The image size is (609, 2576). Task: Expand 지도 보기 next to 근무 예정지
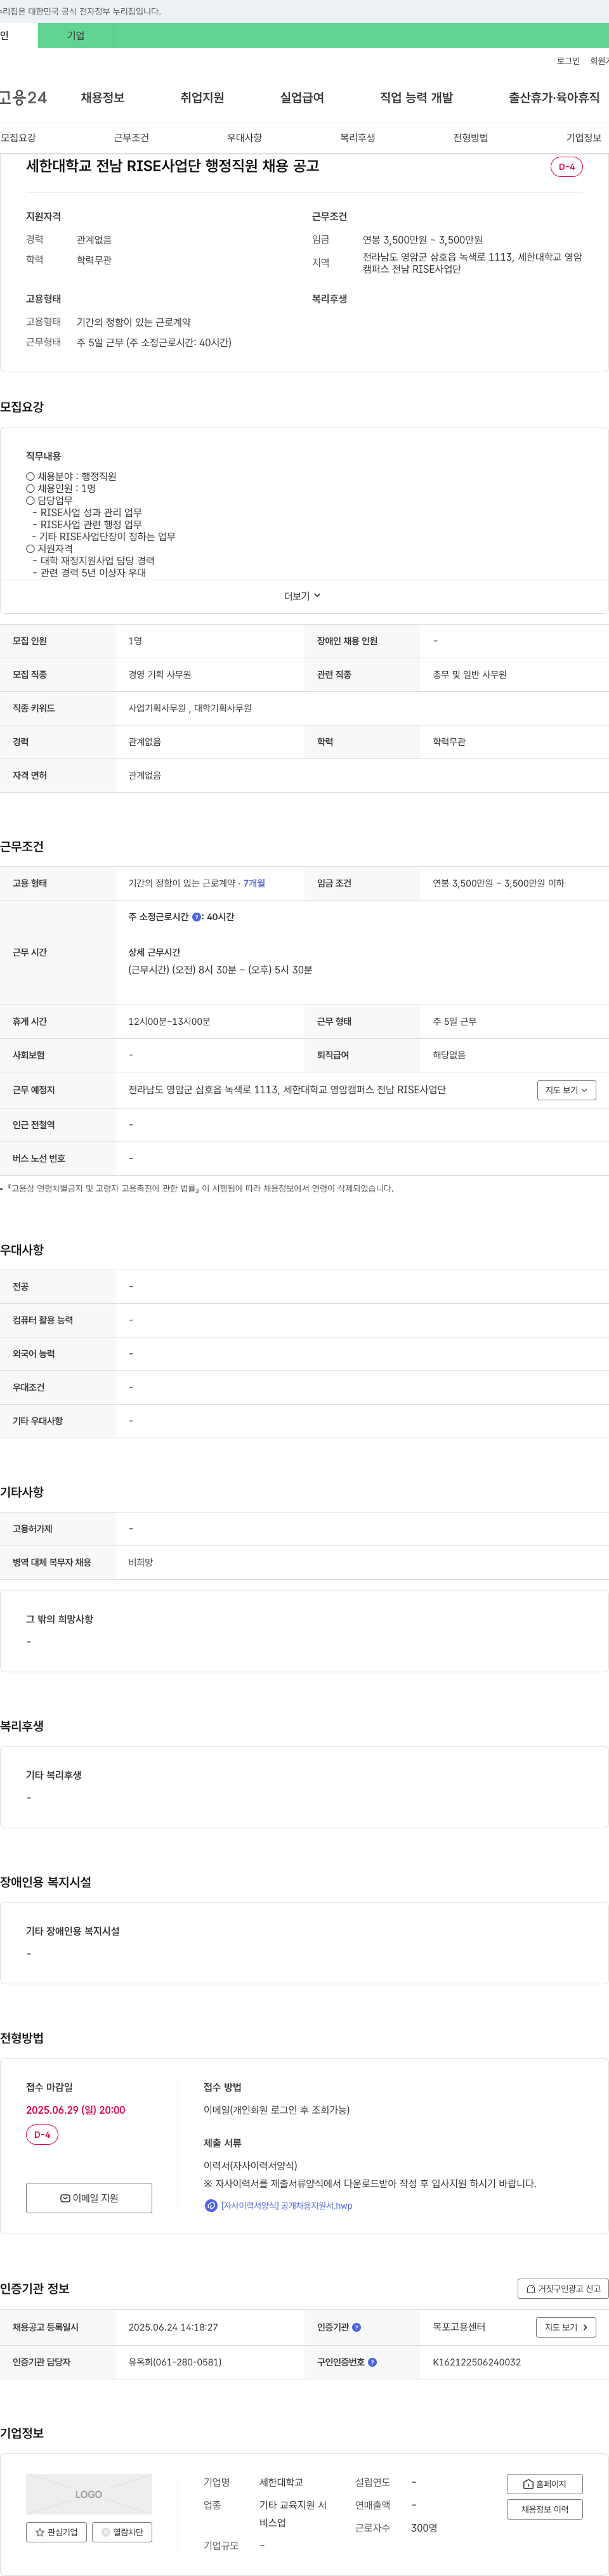point(567,1090)
